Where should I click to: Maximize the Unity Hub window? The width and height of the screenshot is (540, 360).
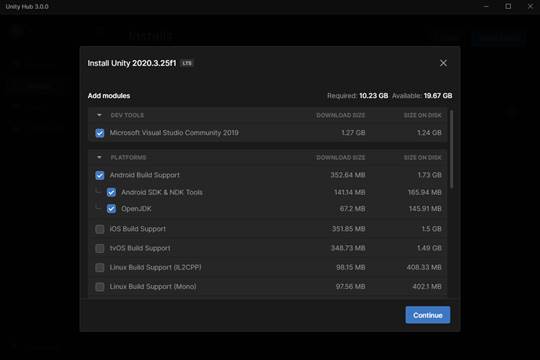[x=508, y=7]
